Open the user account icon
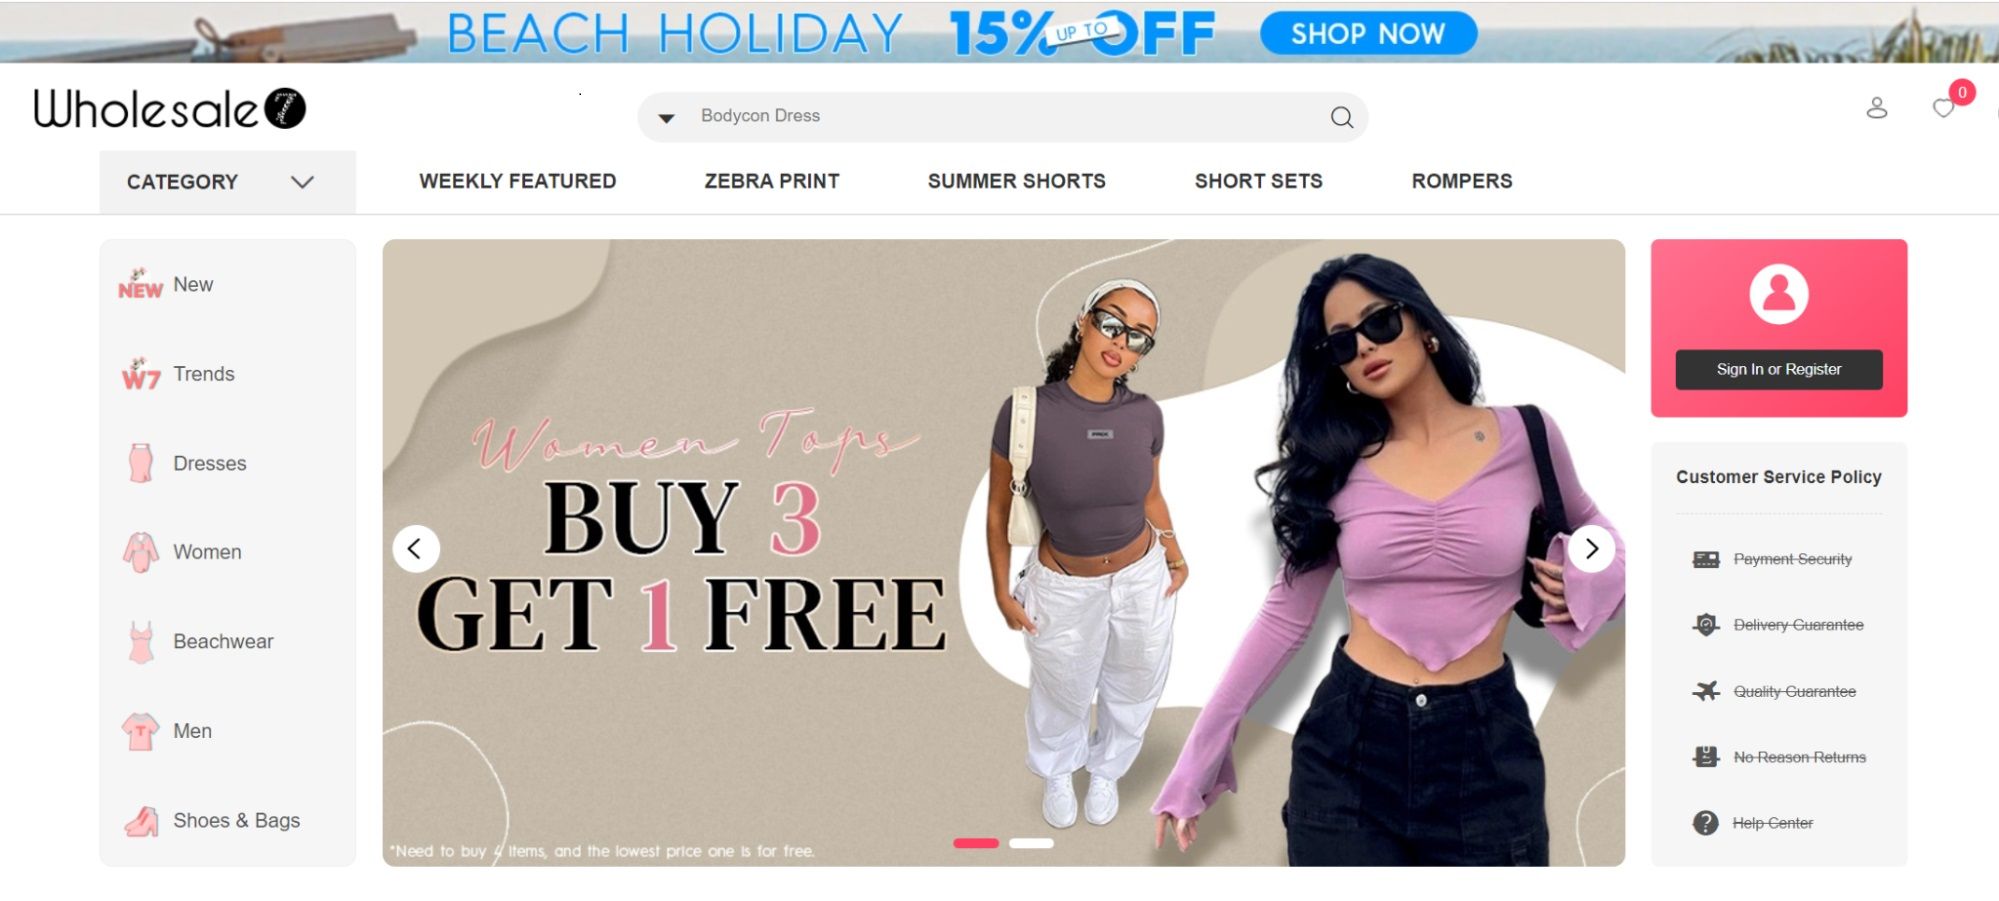The height and width of the screenshot is (901, 1999). pyautogui.click(x=1877, y=108)
